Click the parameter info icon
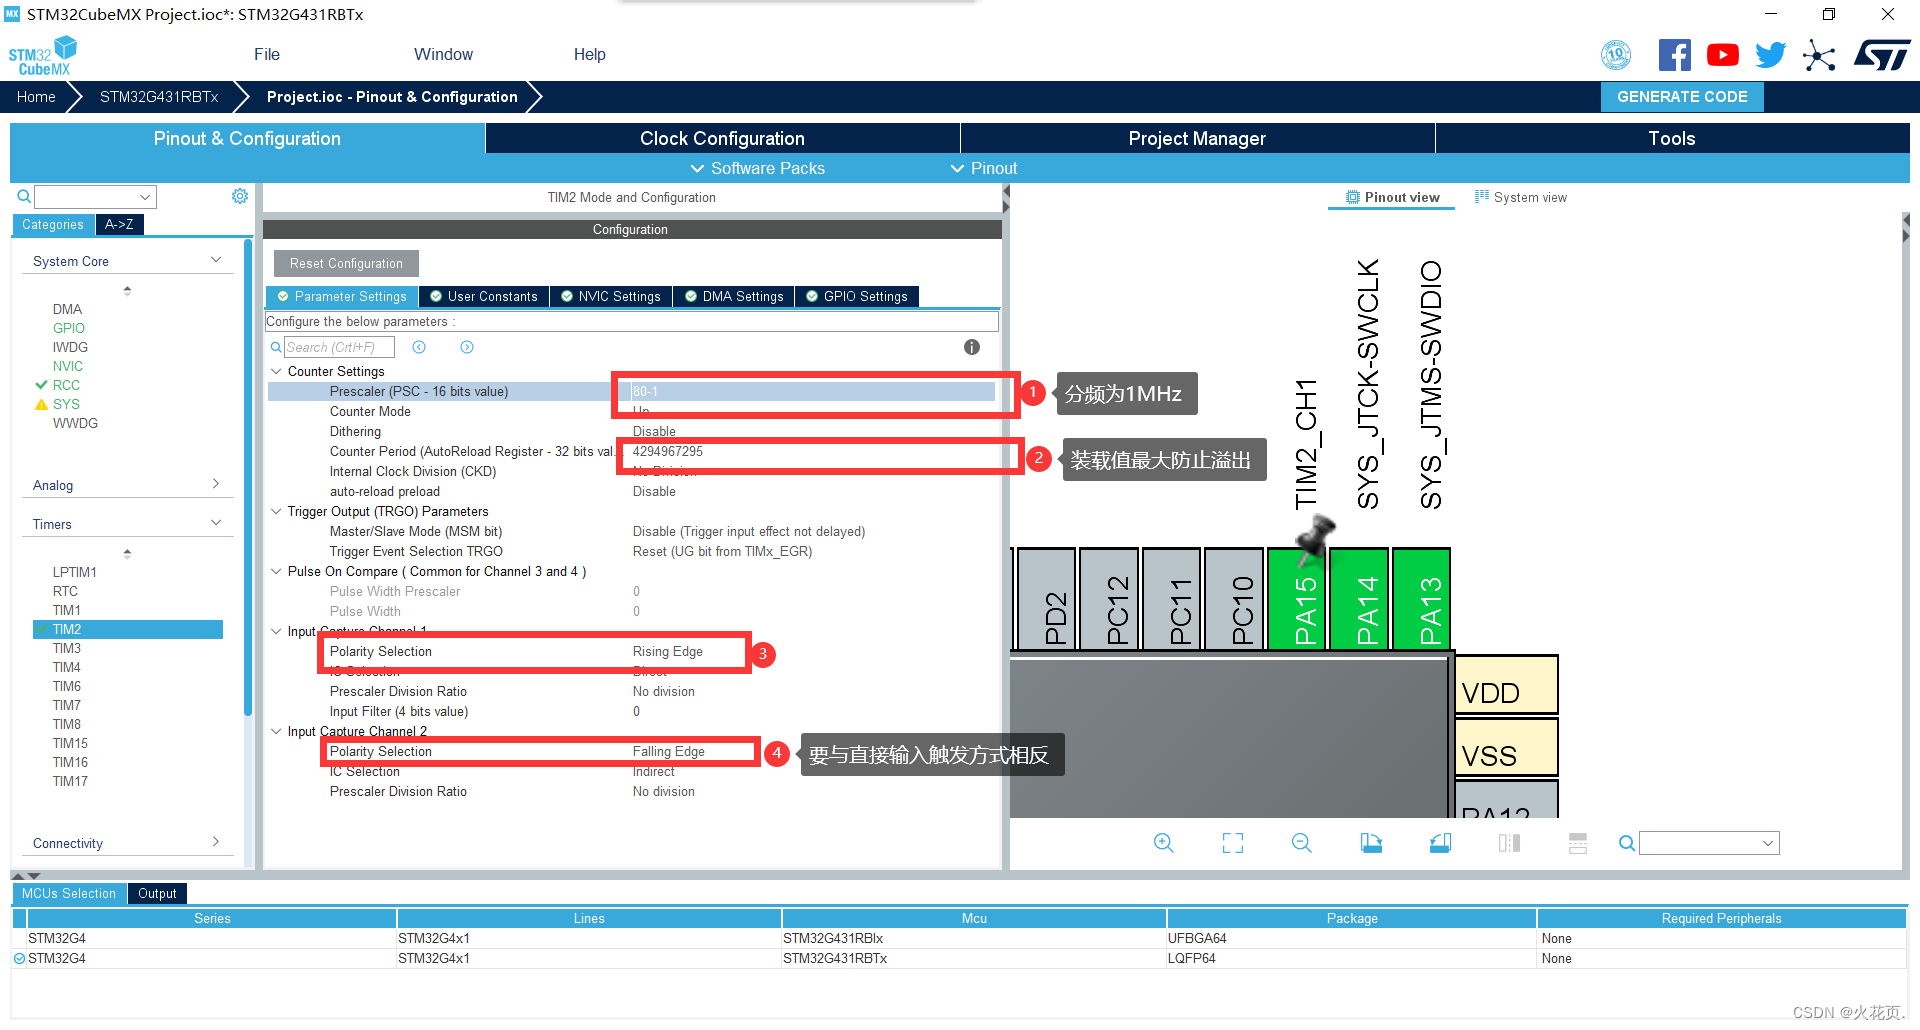Screen dimensions: 1920x1030 [x=972, y=347]
